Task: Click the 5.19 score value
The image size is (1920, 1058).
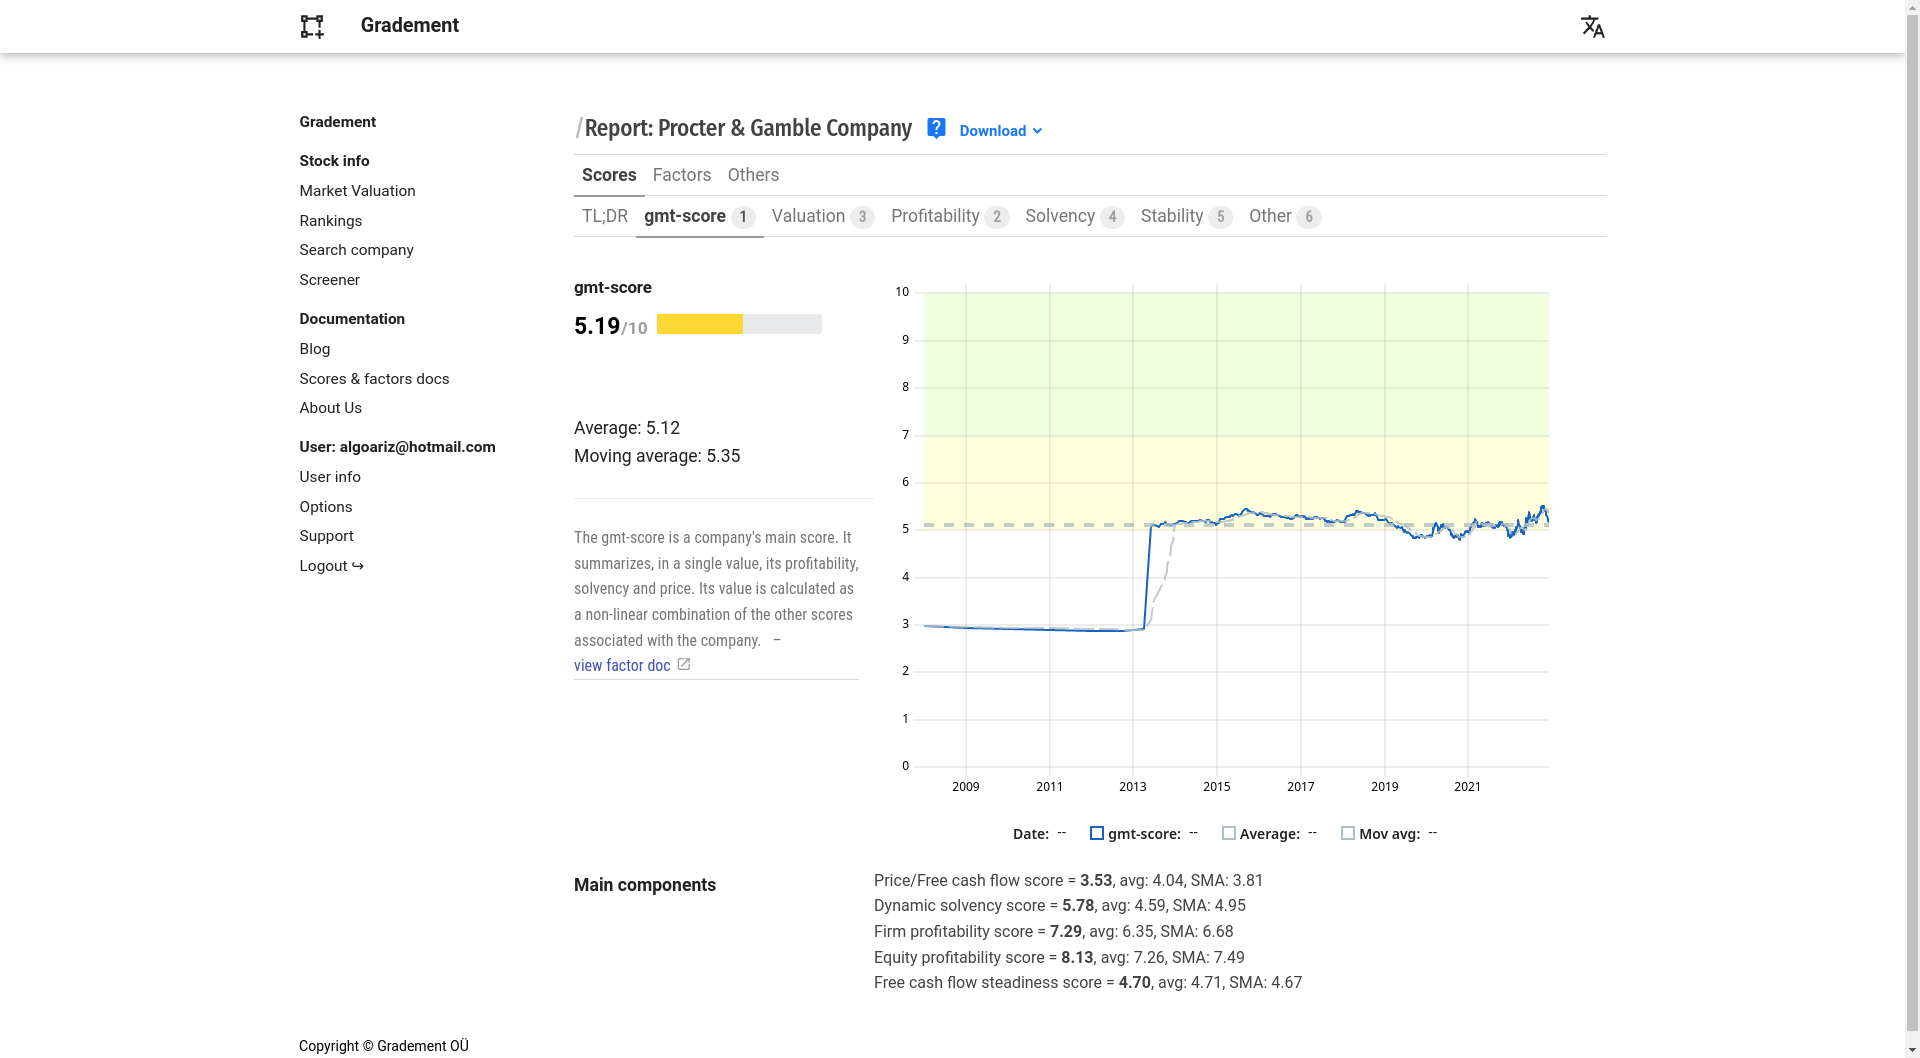Action: pyautogui.click(x=597, y=326)
